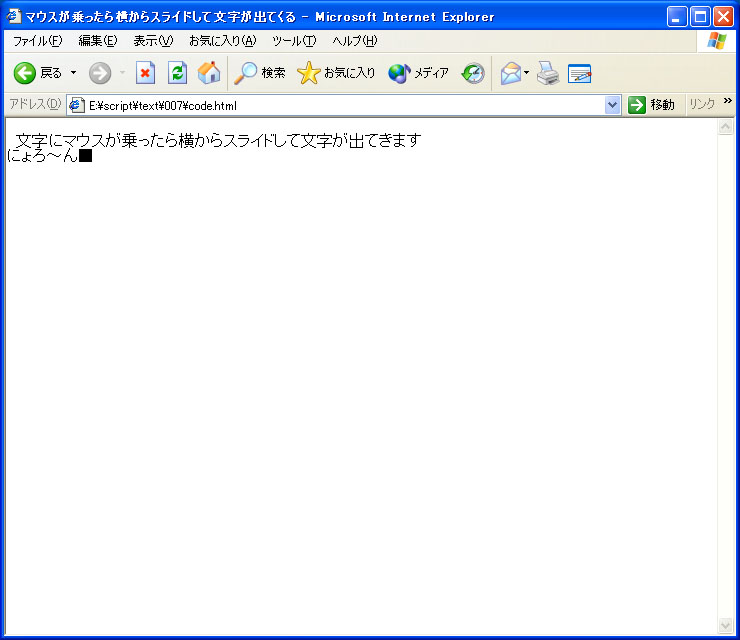The height and width of the screenshot is (640, 740).
Task: Open the Back button history dropdown arrow
Action: click(x=74, y=73)
